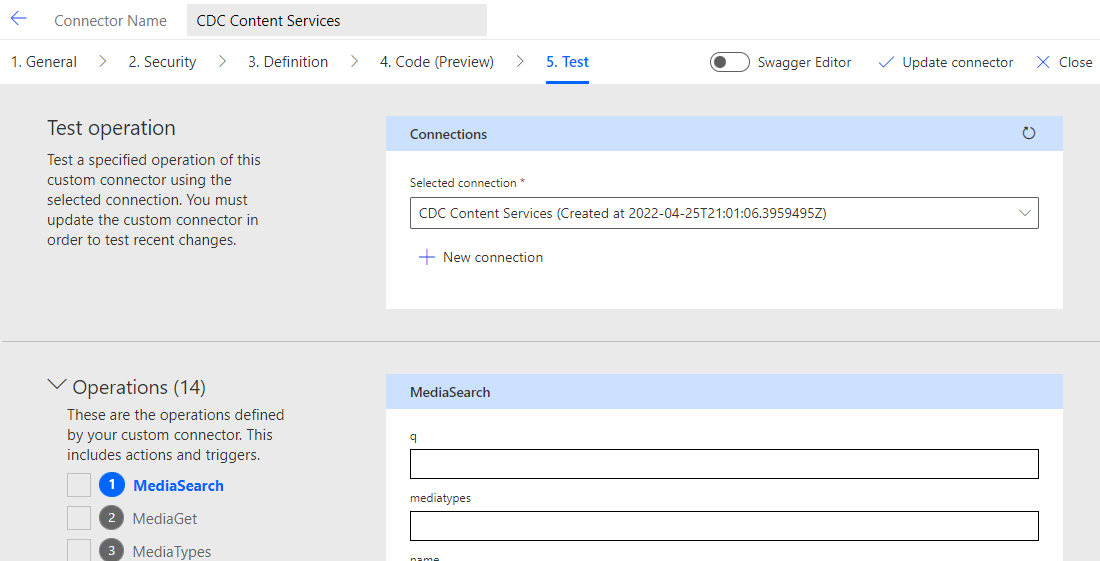Click the Connections panel header

[724, 134]
